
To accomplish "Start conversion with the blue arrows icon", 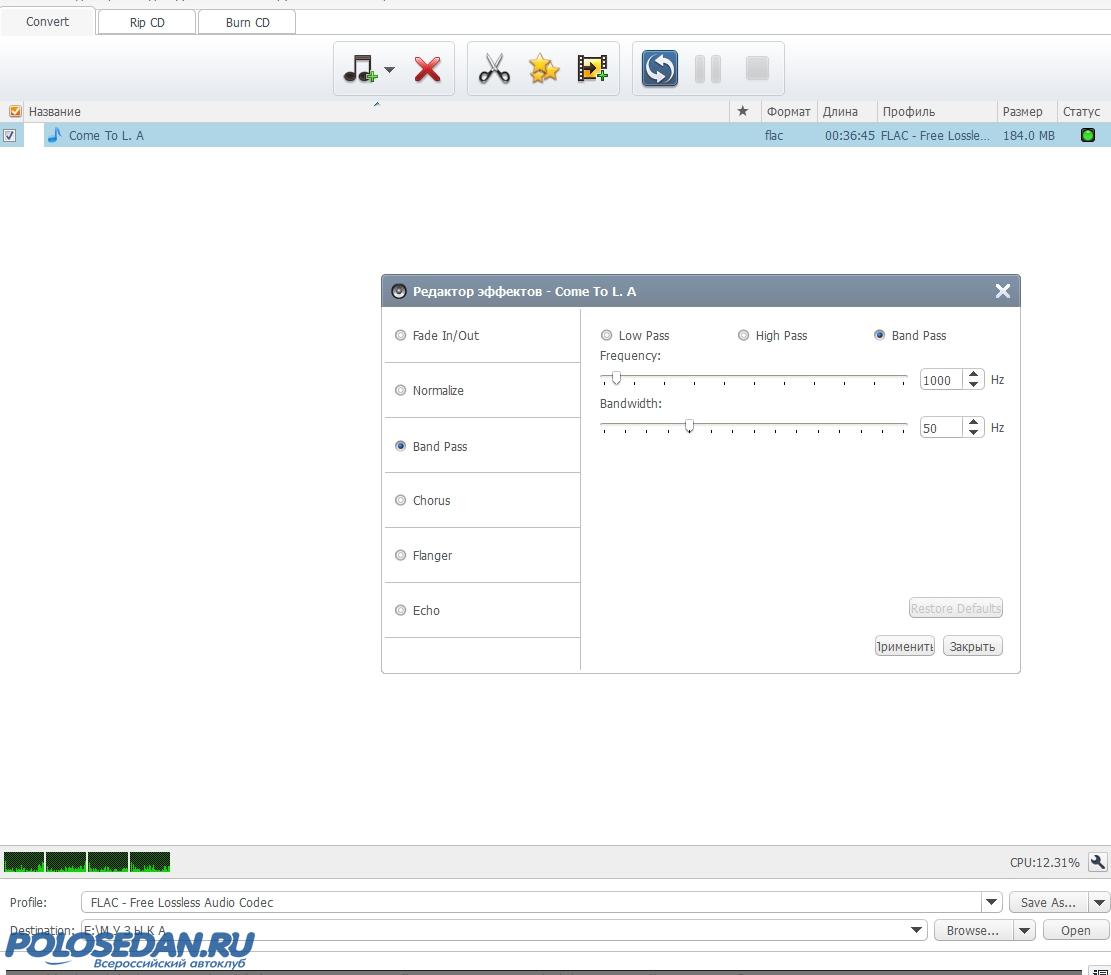I will 660,69.
